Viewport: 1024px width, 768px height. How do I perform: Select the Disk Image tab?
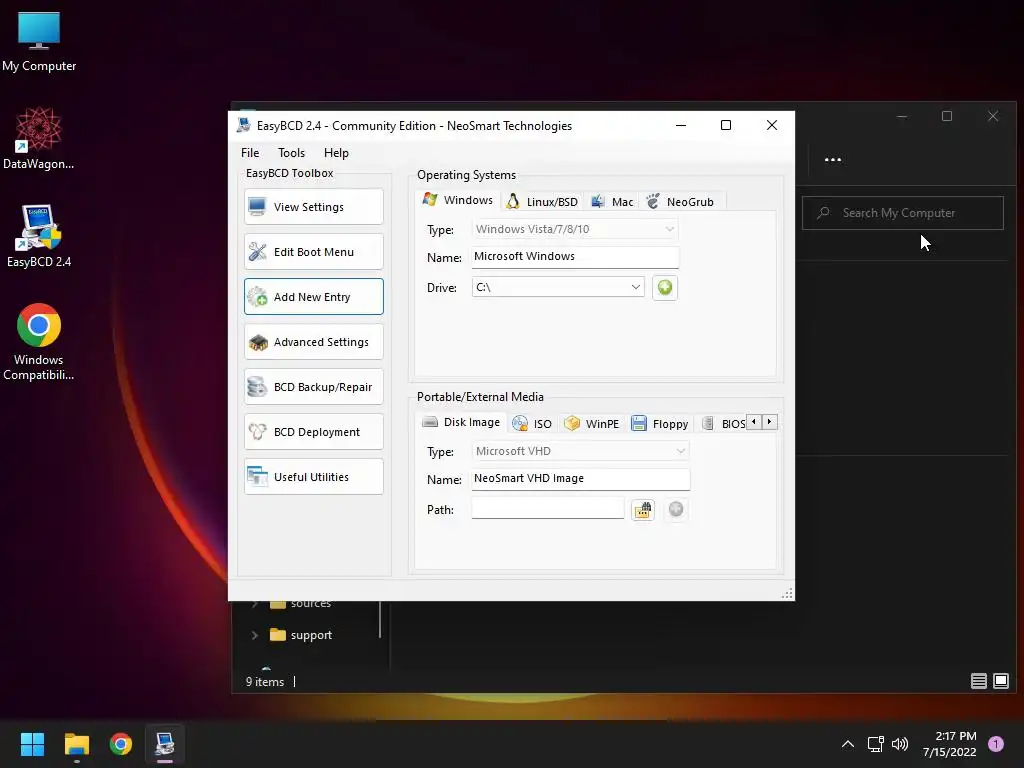(461, 422)
